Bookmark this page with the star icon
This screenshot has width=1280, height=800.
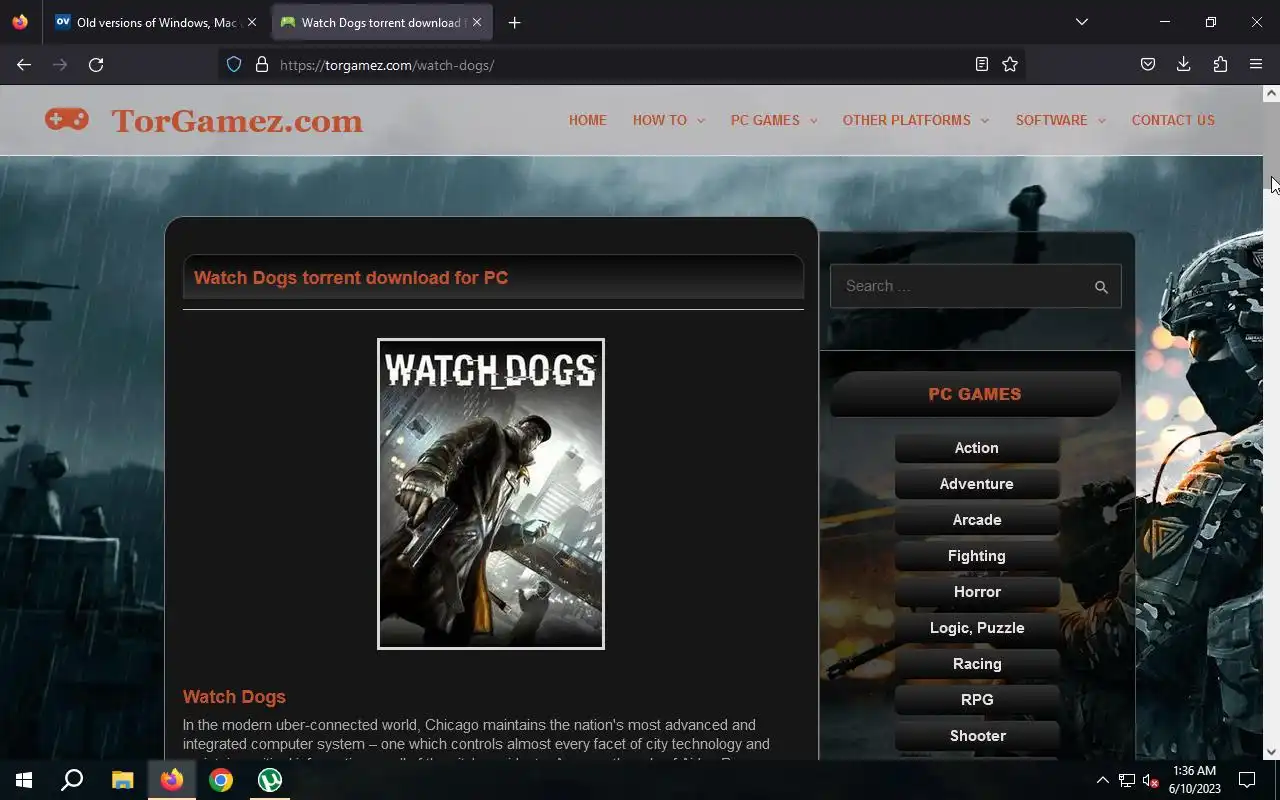(x=1010, y=65)
